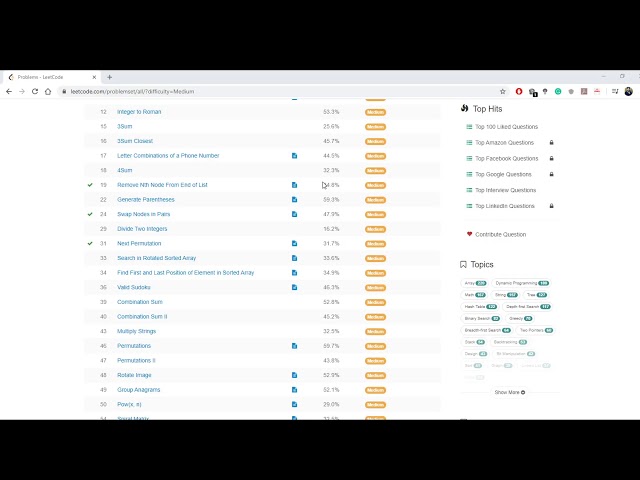Open the Letter Combinations of a Phone Number problem

[168, 156]
